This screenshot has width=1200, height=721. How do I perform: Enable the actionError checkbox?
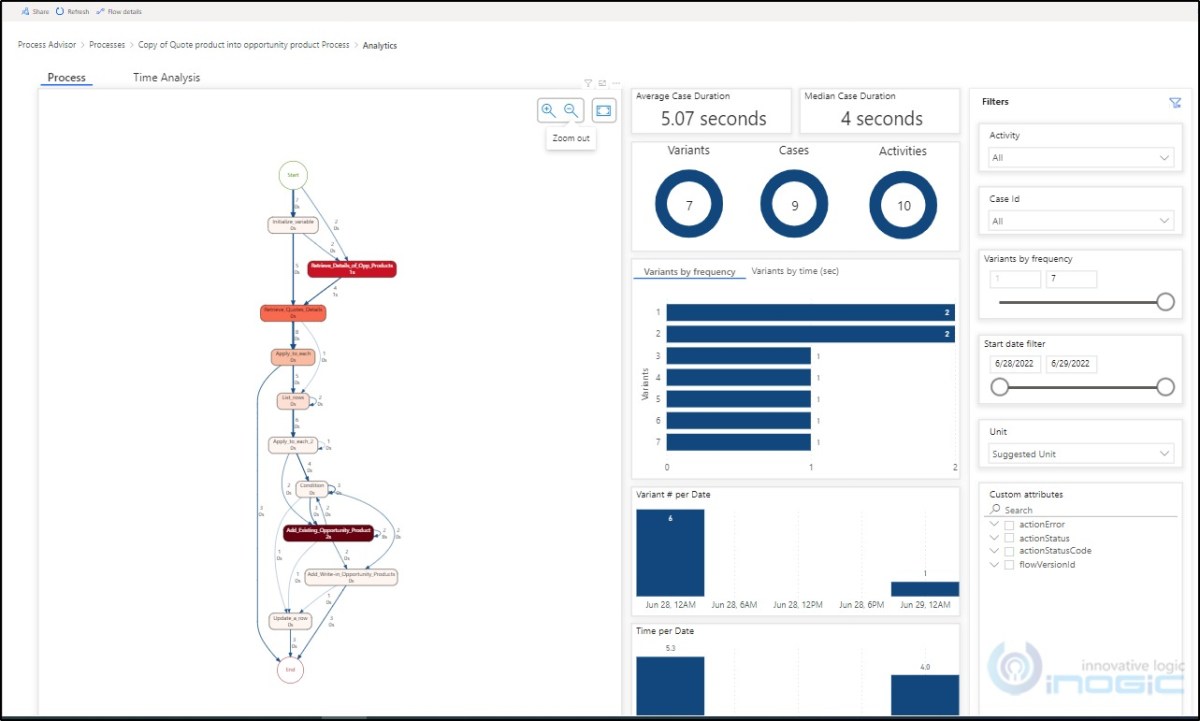(1009, 524)
